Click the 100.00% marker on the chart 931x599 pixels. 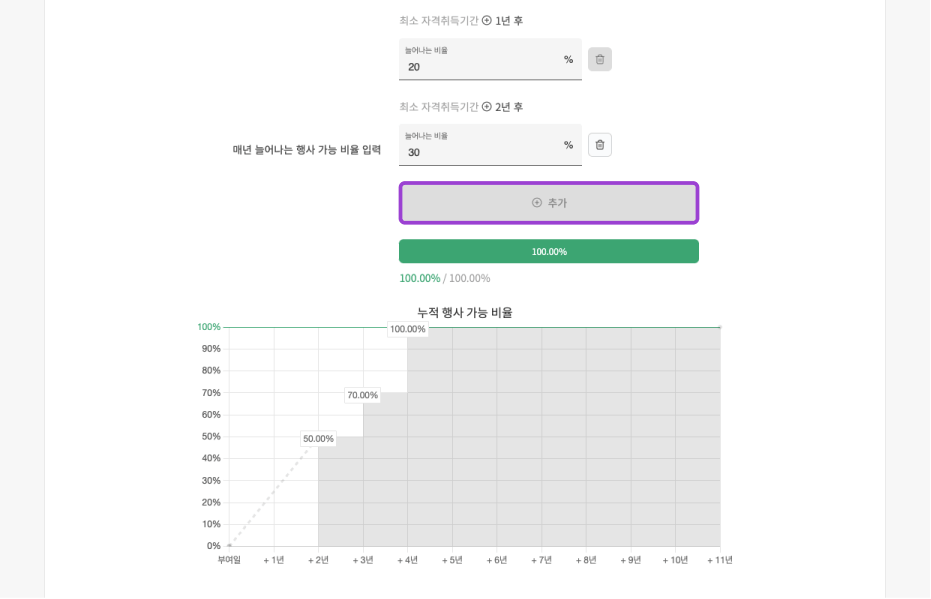click(x=407, y=327)
